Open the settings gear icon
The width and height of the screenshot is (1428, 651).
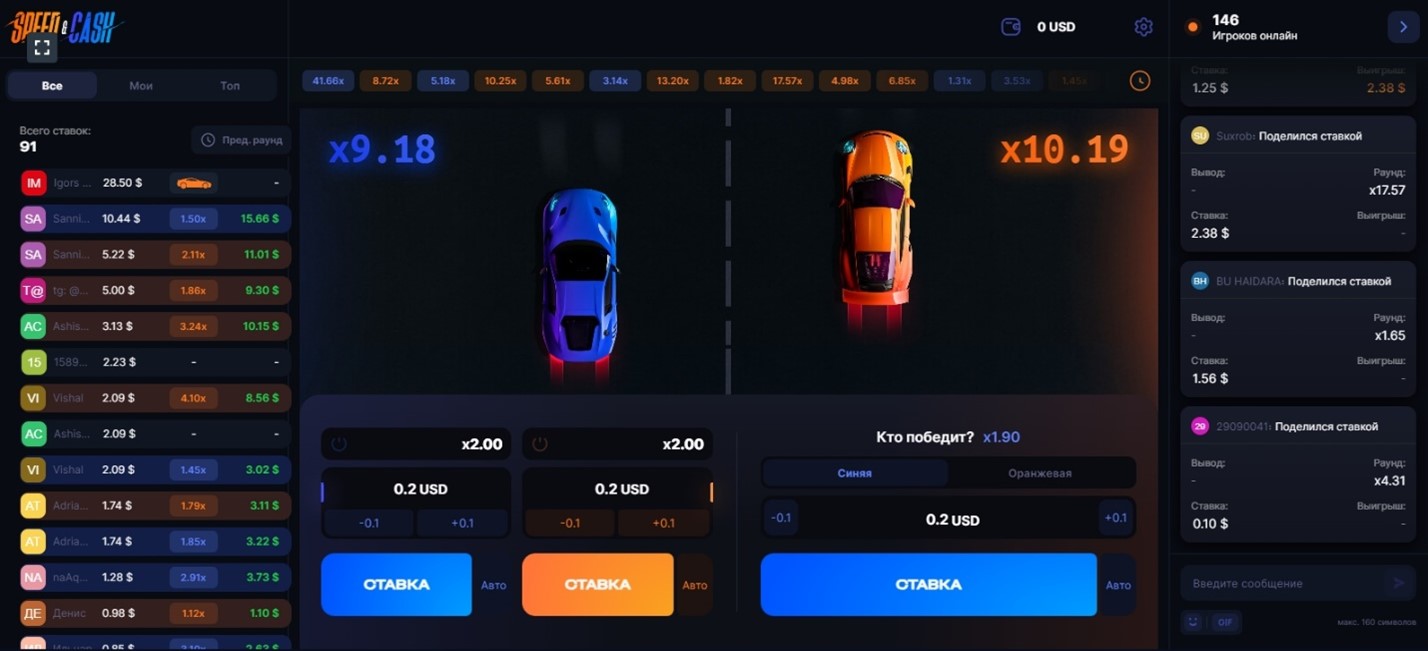(x=1143, y=27)
